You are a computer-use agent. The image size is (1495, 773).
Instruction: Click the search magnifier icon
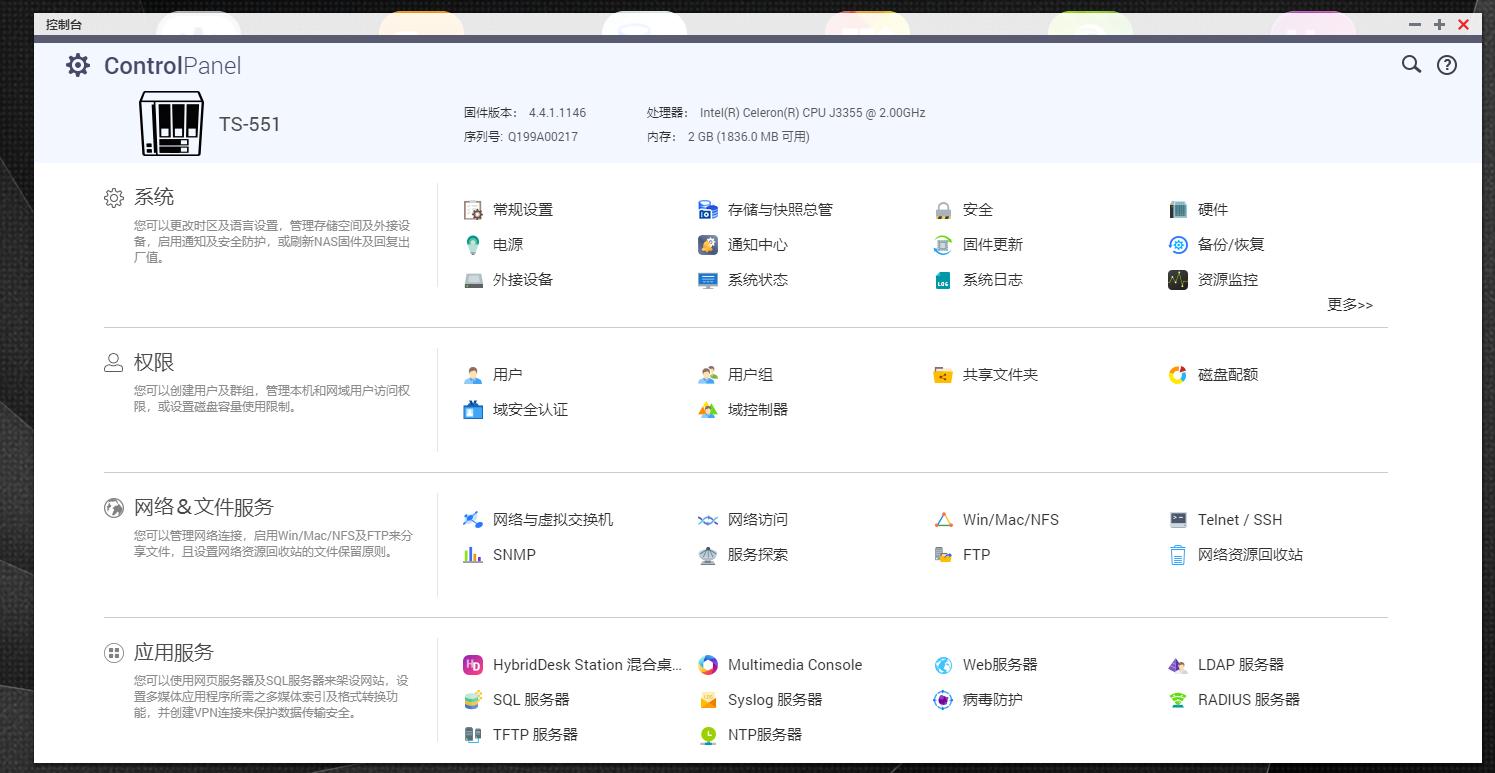(1410, 64)
